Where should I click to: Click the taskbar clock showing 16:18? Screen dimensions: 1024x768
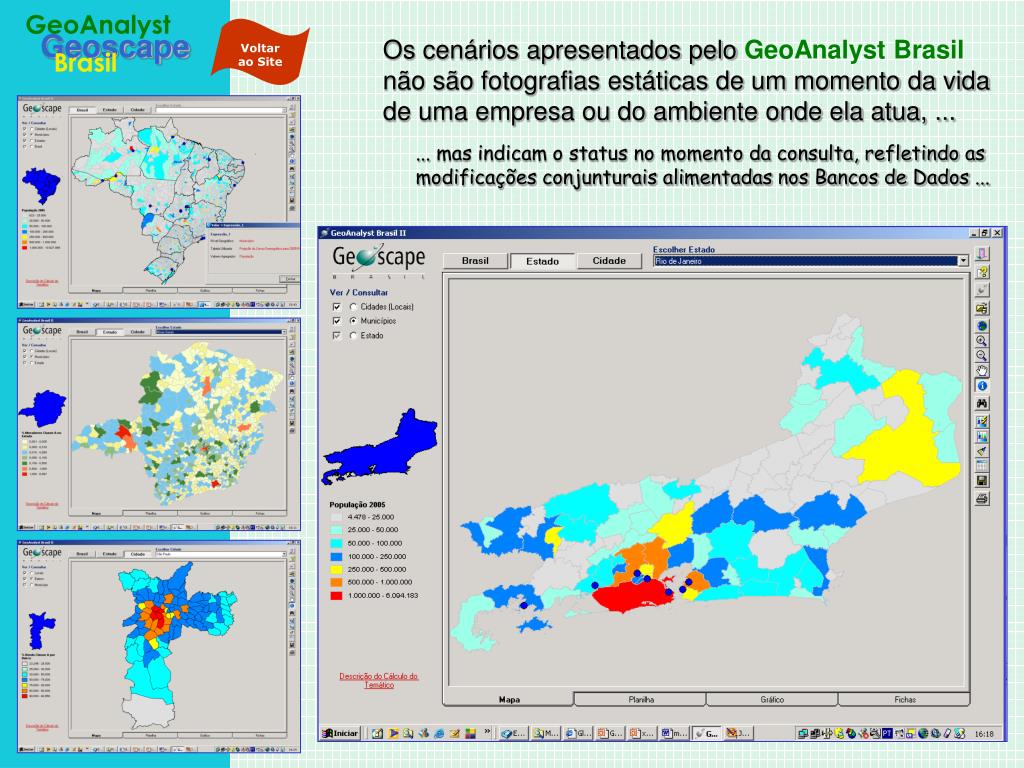tap(984, 734)
